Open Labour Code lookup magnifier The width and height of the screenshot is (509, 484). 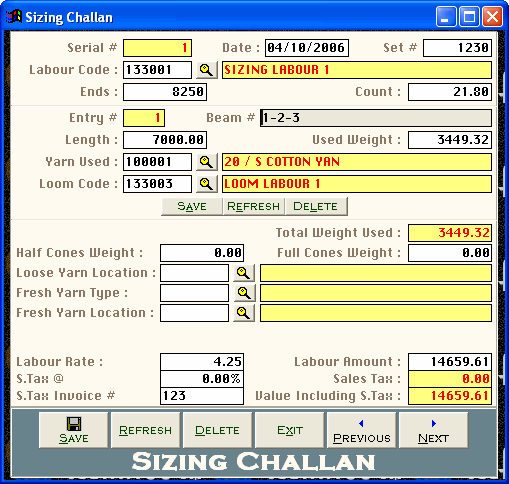(207, 70)
